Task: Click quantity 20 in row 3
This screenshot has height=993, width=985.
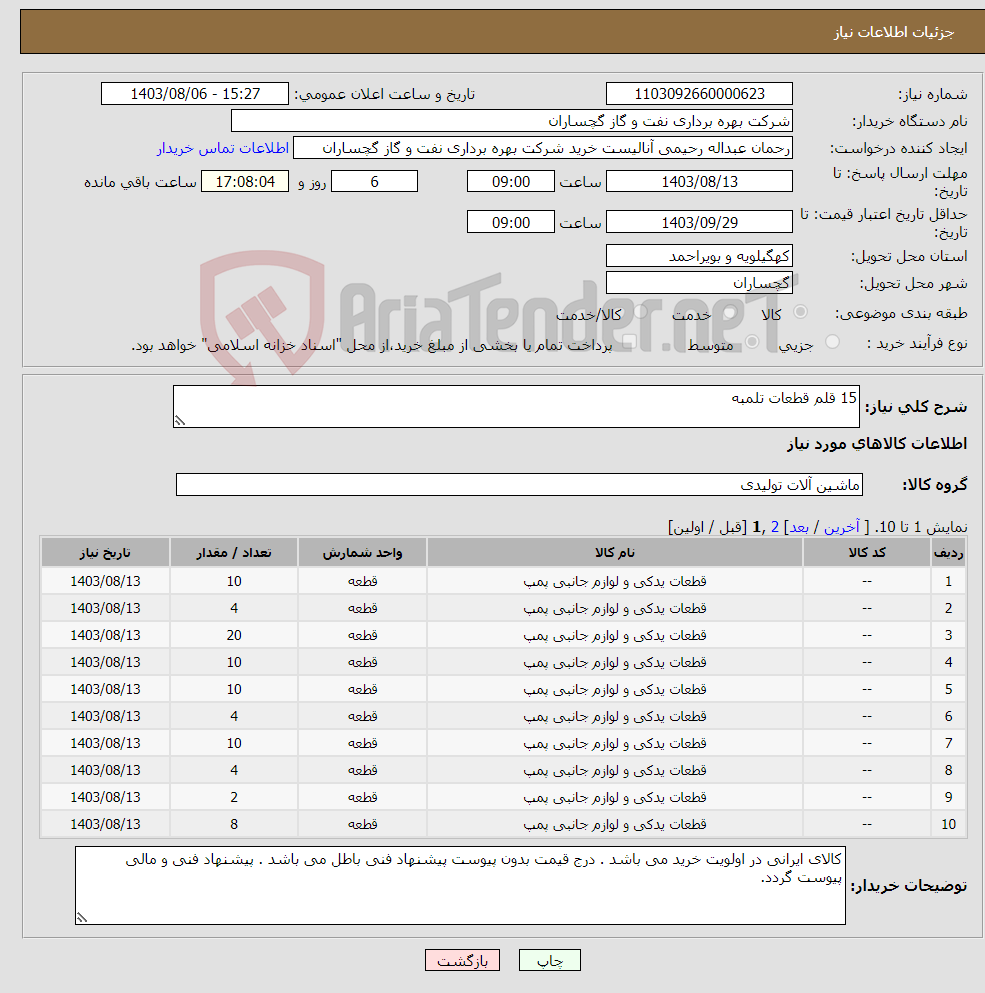Action: click(234, 635)
